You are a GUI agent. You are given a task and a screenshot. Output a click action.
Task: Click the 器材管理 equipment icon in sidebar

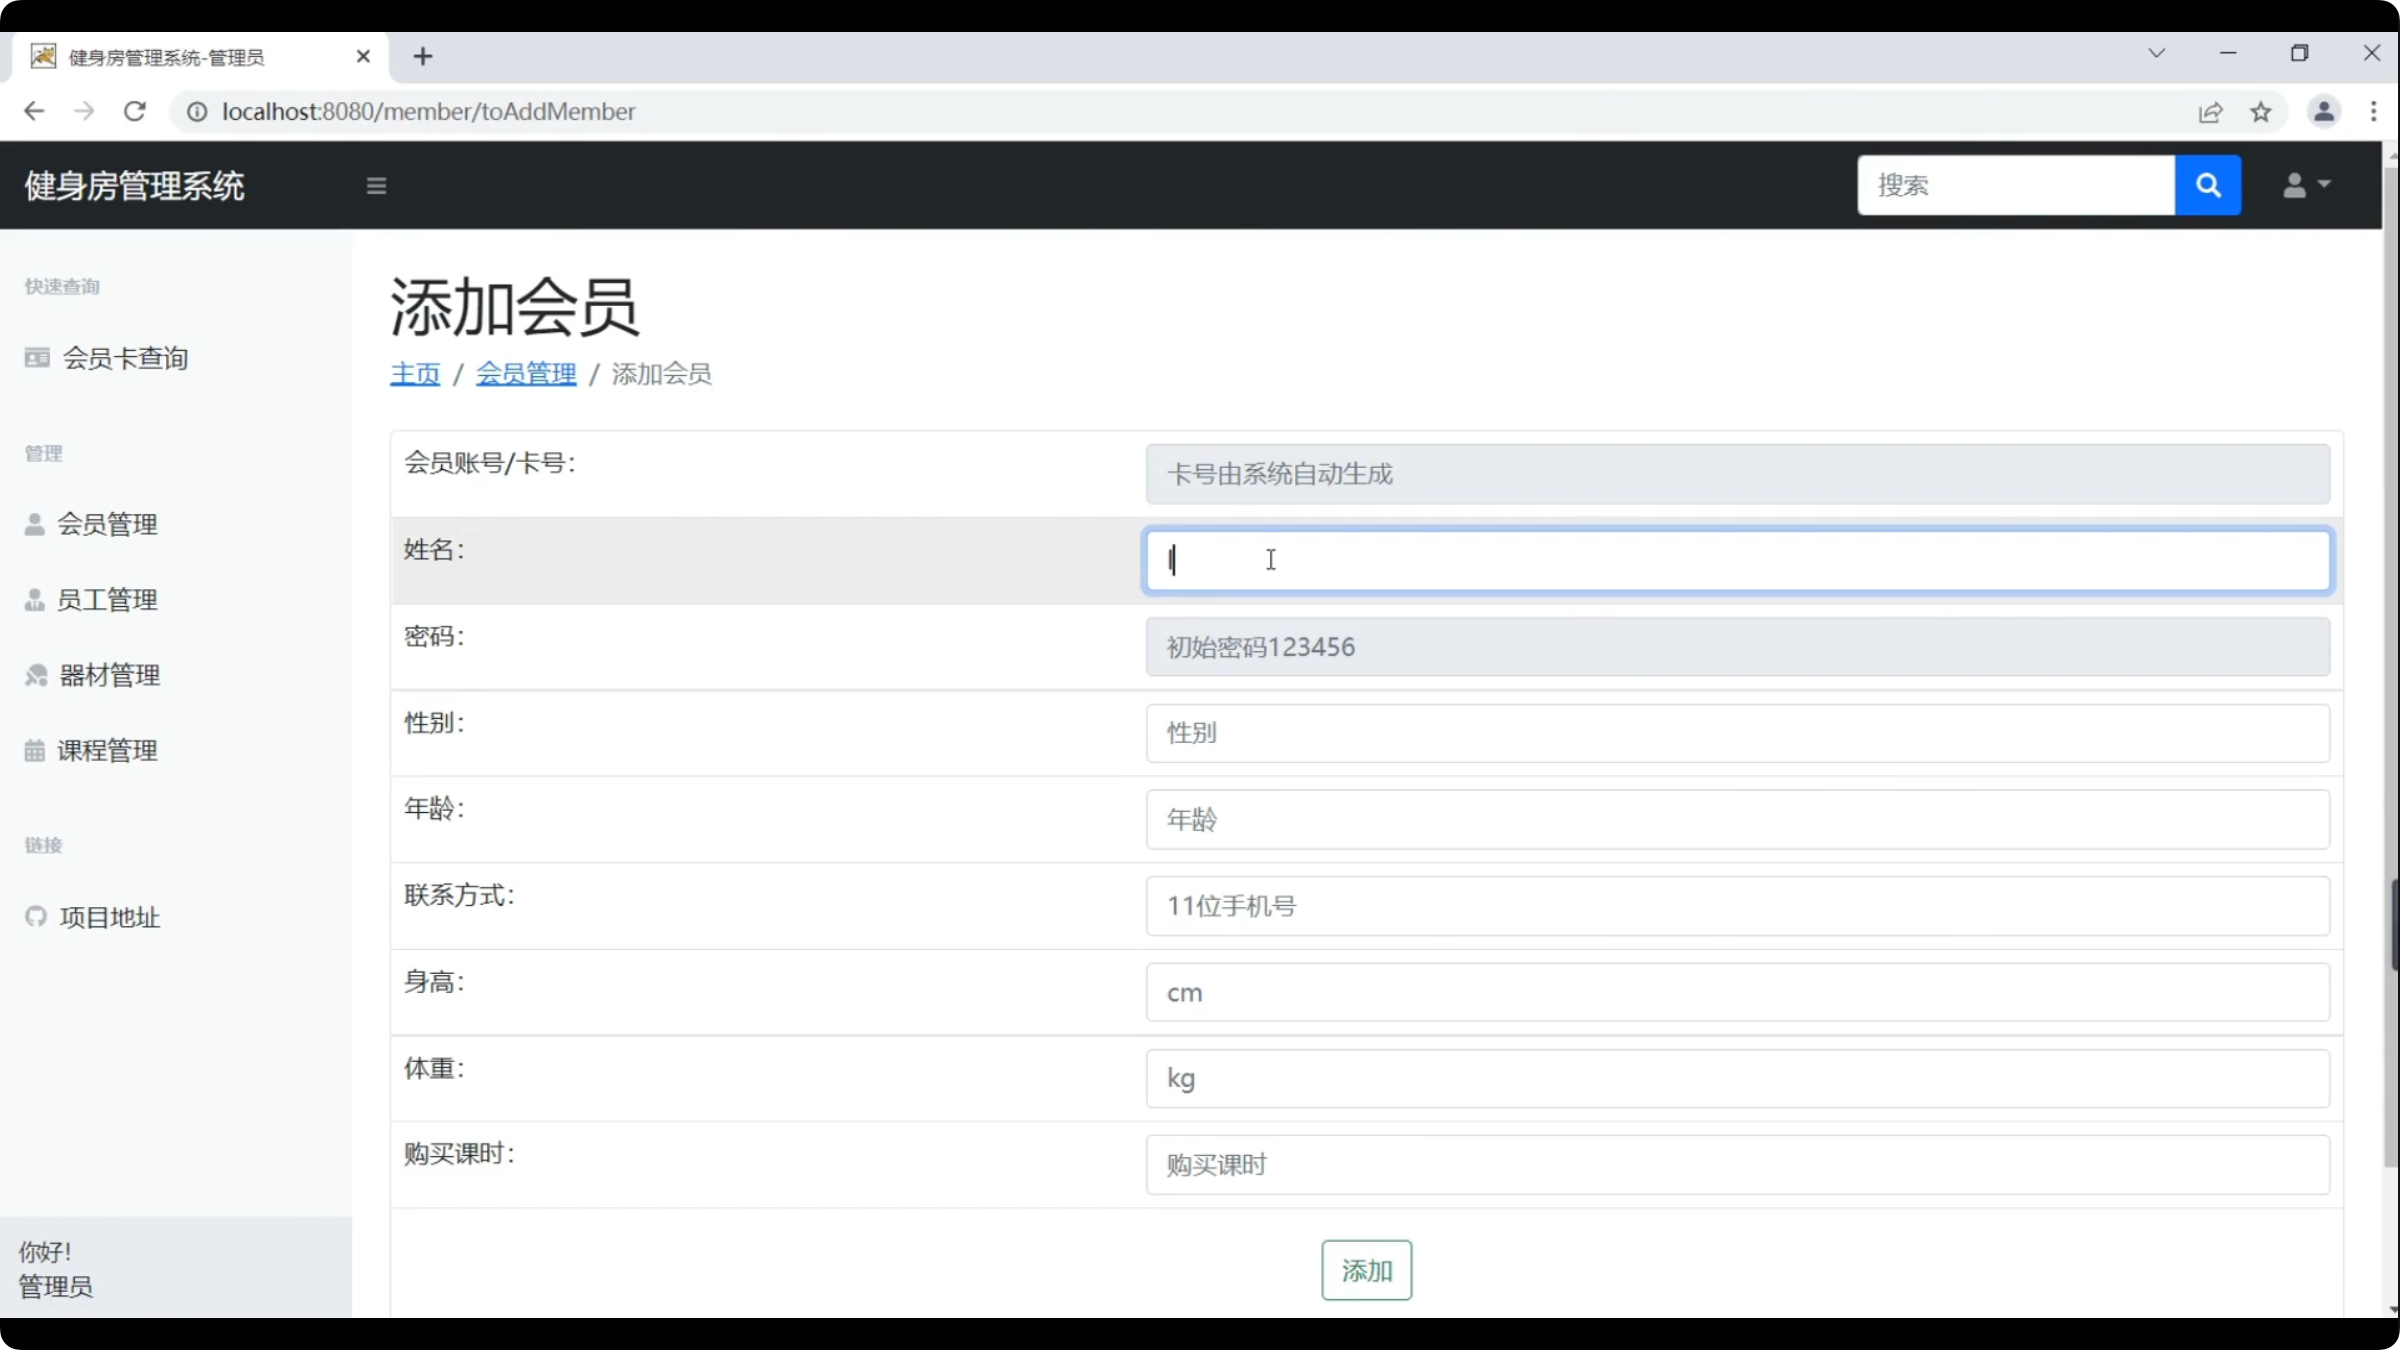coord(36,676)
